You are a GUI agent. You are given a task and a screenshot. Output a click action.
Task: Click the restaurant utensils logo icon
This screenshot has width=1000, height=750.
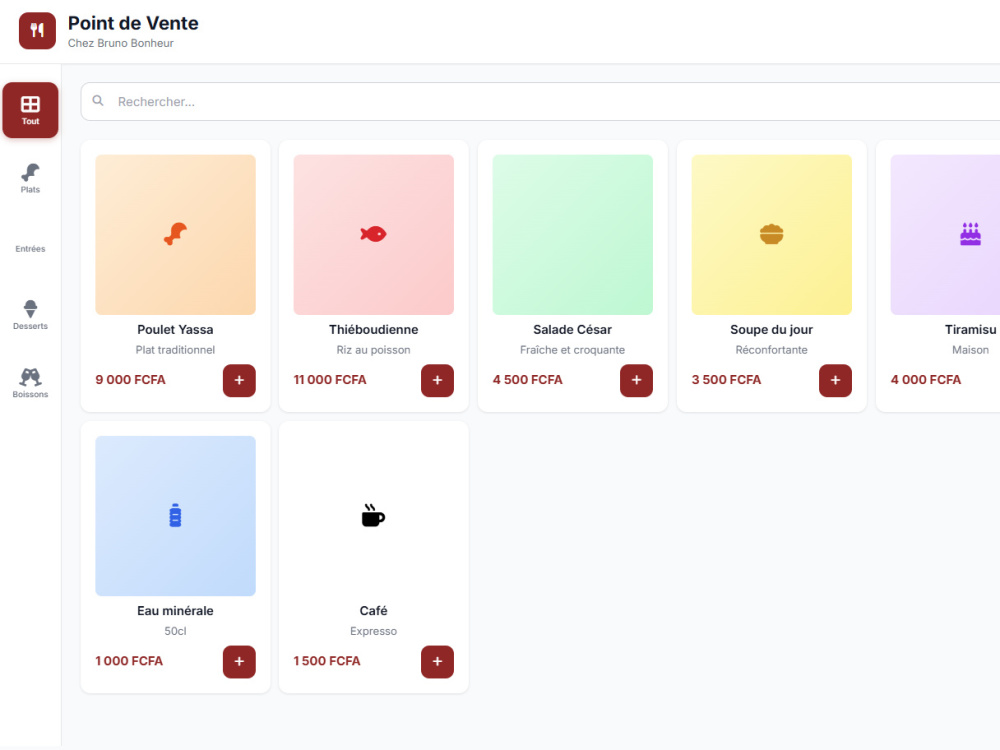point(37,31)
